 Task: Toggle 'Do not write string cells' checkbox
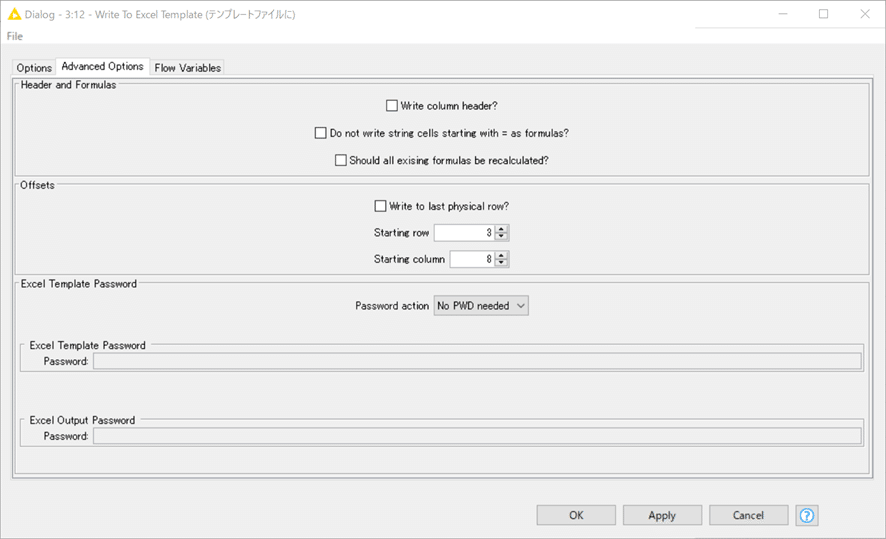coord(321,133)
